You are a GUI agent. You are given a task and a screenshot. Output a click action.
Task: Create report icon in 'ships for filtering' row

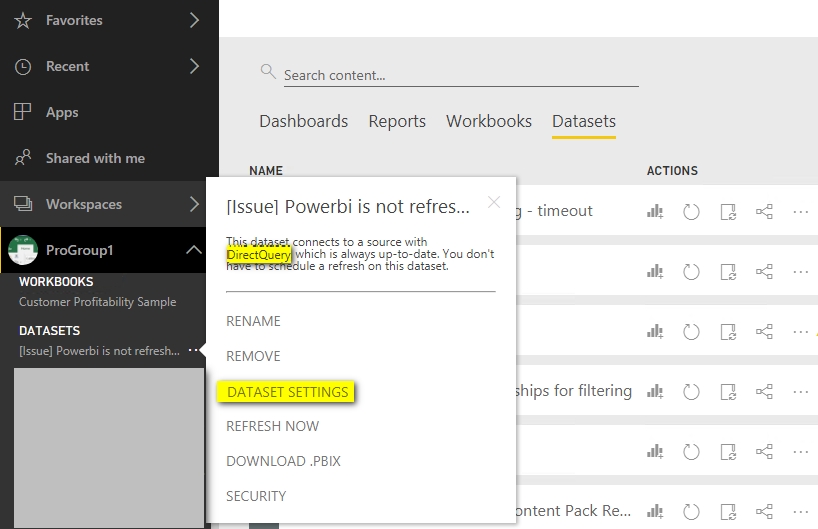(655, 391)
